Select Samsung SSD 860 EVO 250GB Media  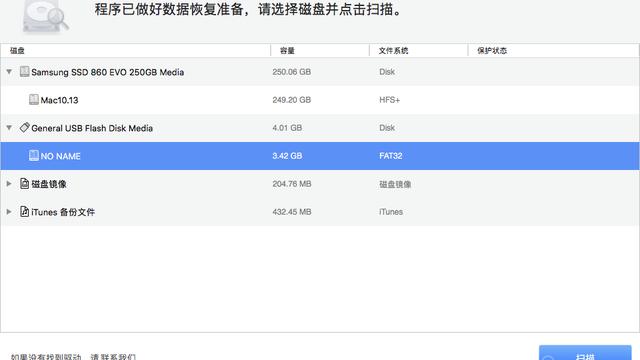click(108, 72)
